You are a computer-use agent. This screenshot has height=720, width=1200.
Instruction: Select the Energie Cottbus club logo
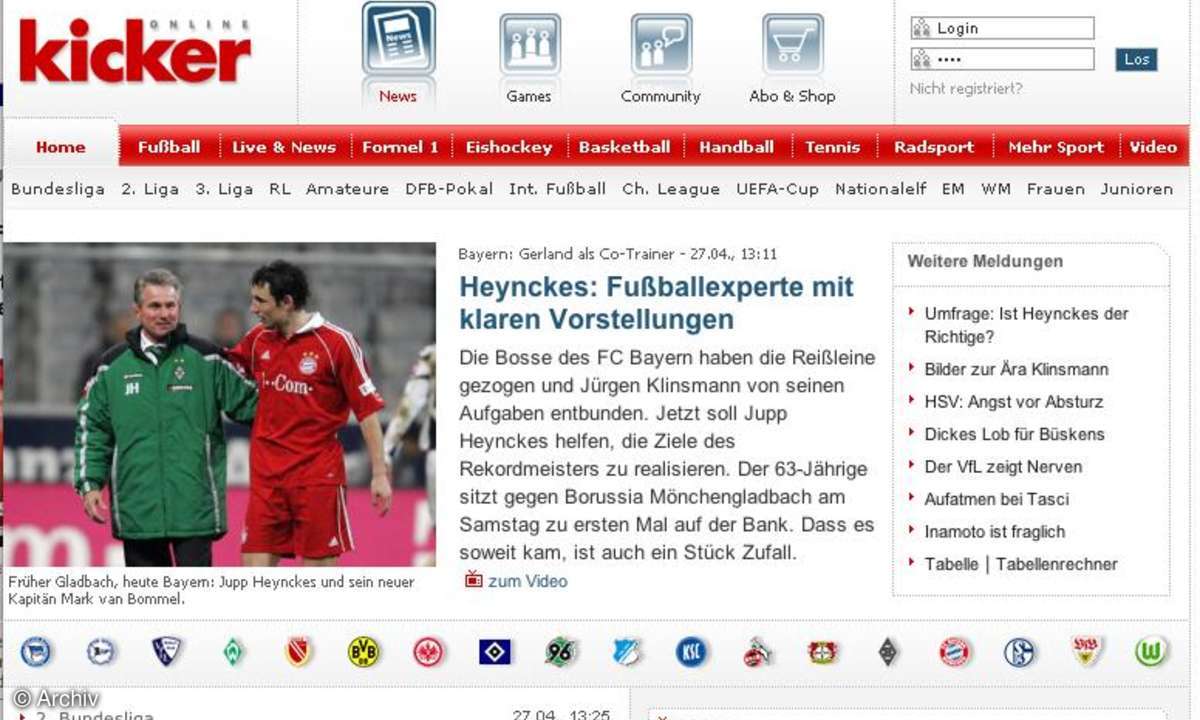click(298, 652)
